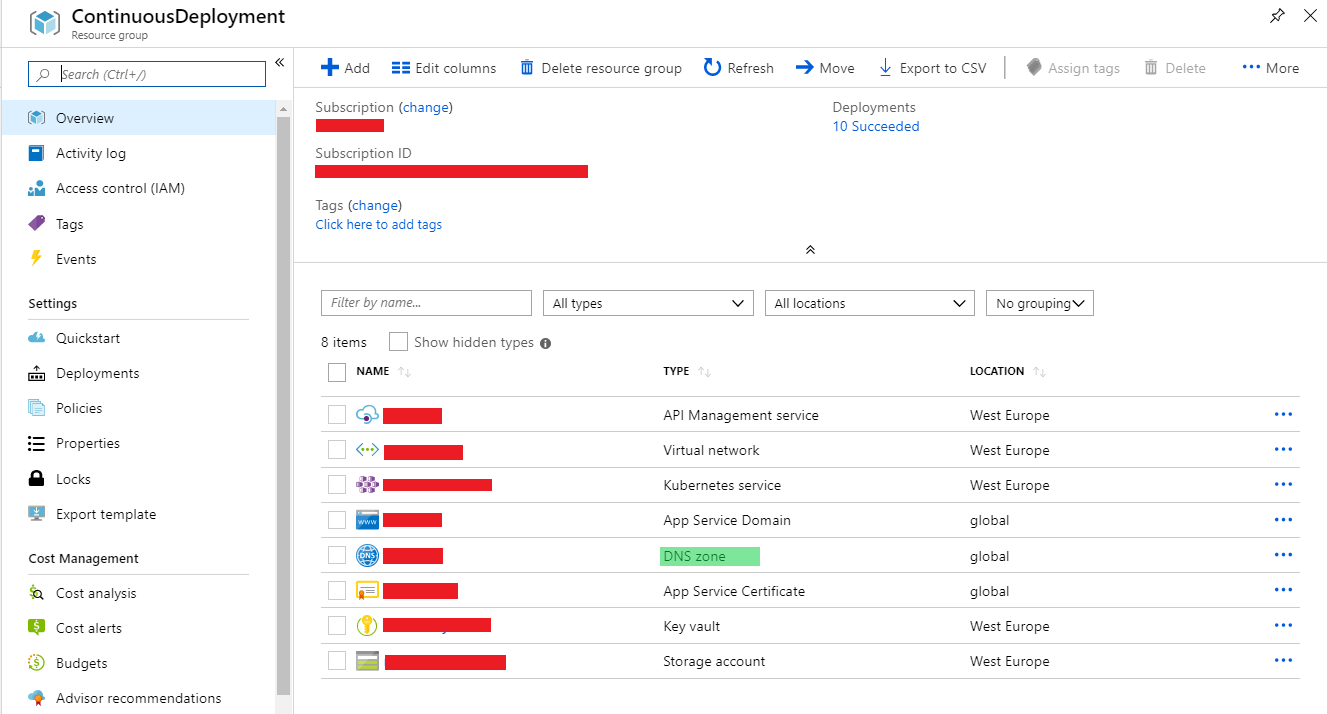Screen dimensions: 1327x714
Task: Click the Click here to add tags link
Action: [378, 224]
